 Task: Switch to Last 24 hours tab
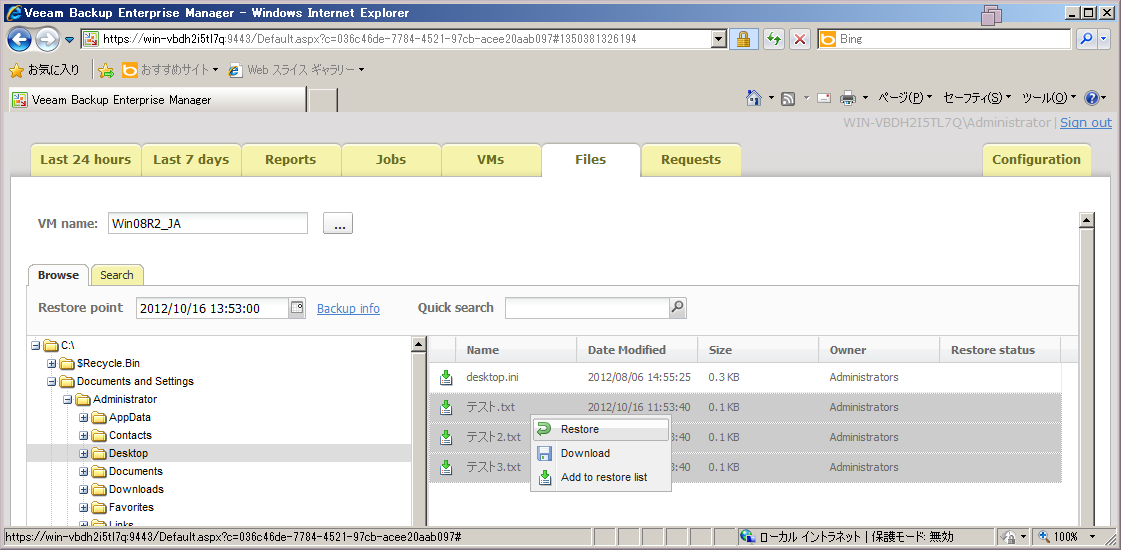tap(86, 159)
